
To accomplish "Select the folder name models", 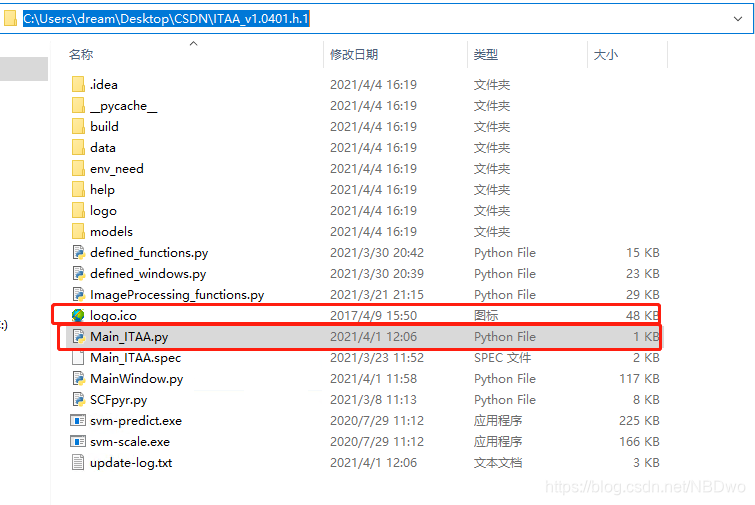I will click(111, 232).
